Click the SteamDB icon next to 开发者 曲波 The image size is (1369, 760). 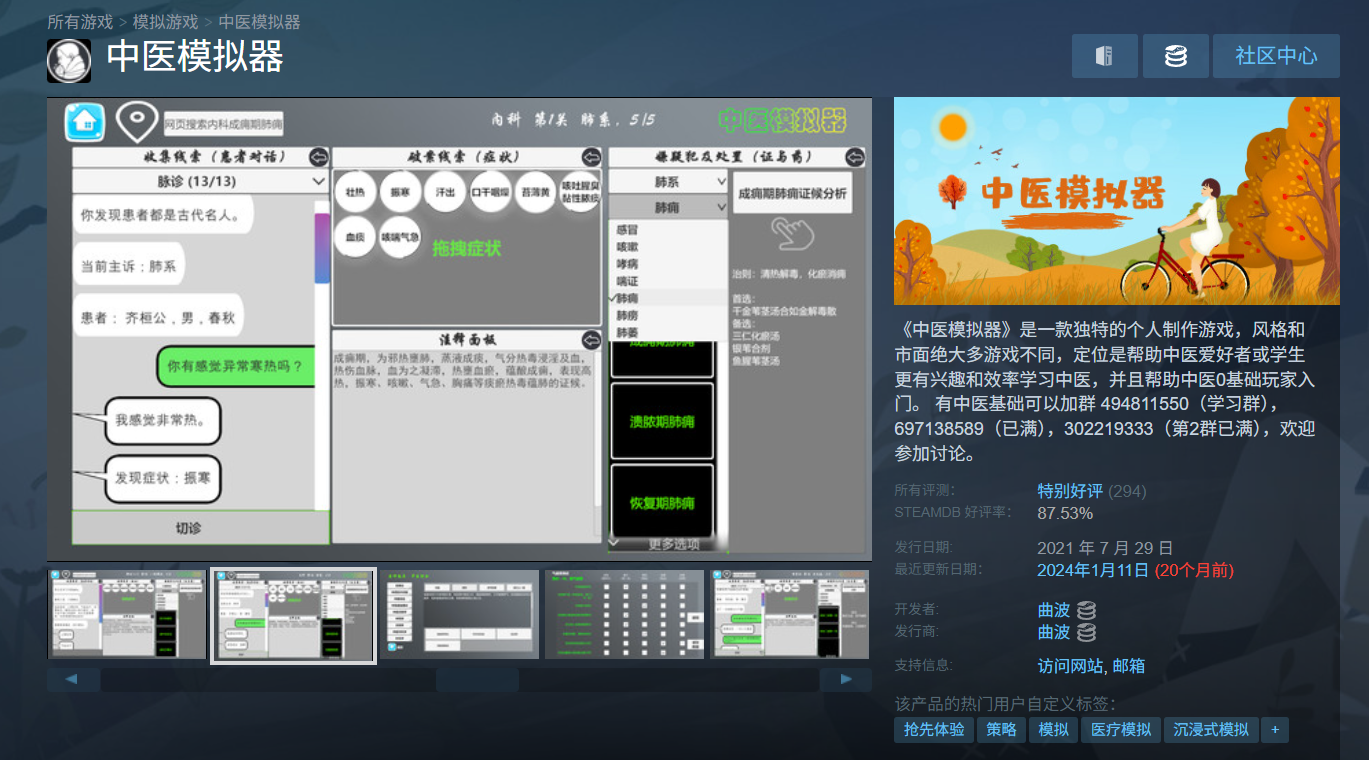[x=1086, y=610]
